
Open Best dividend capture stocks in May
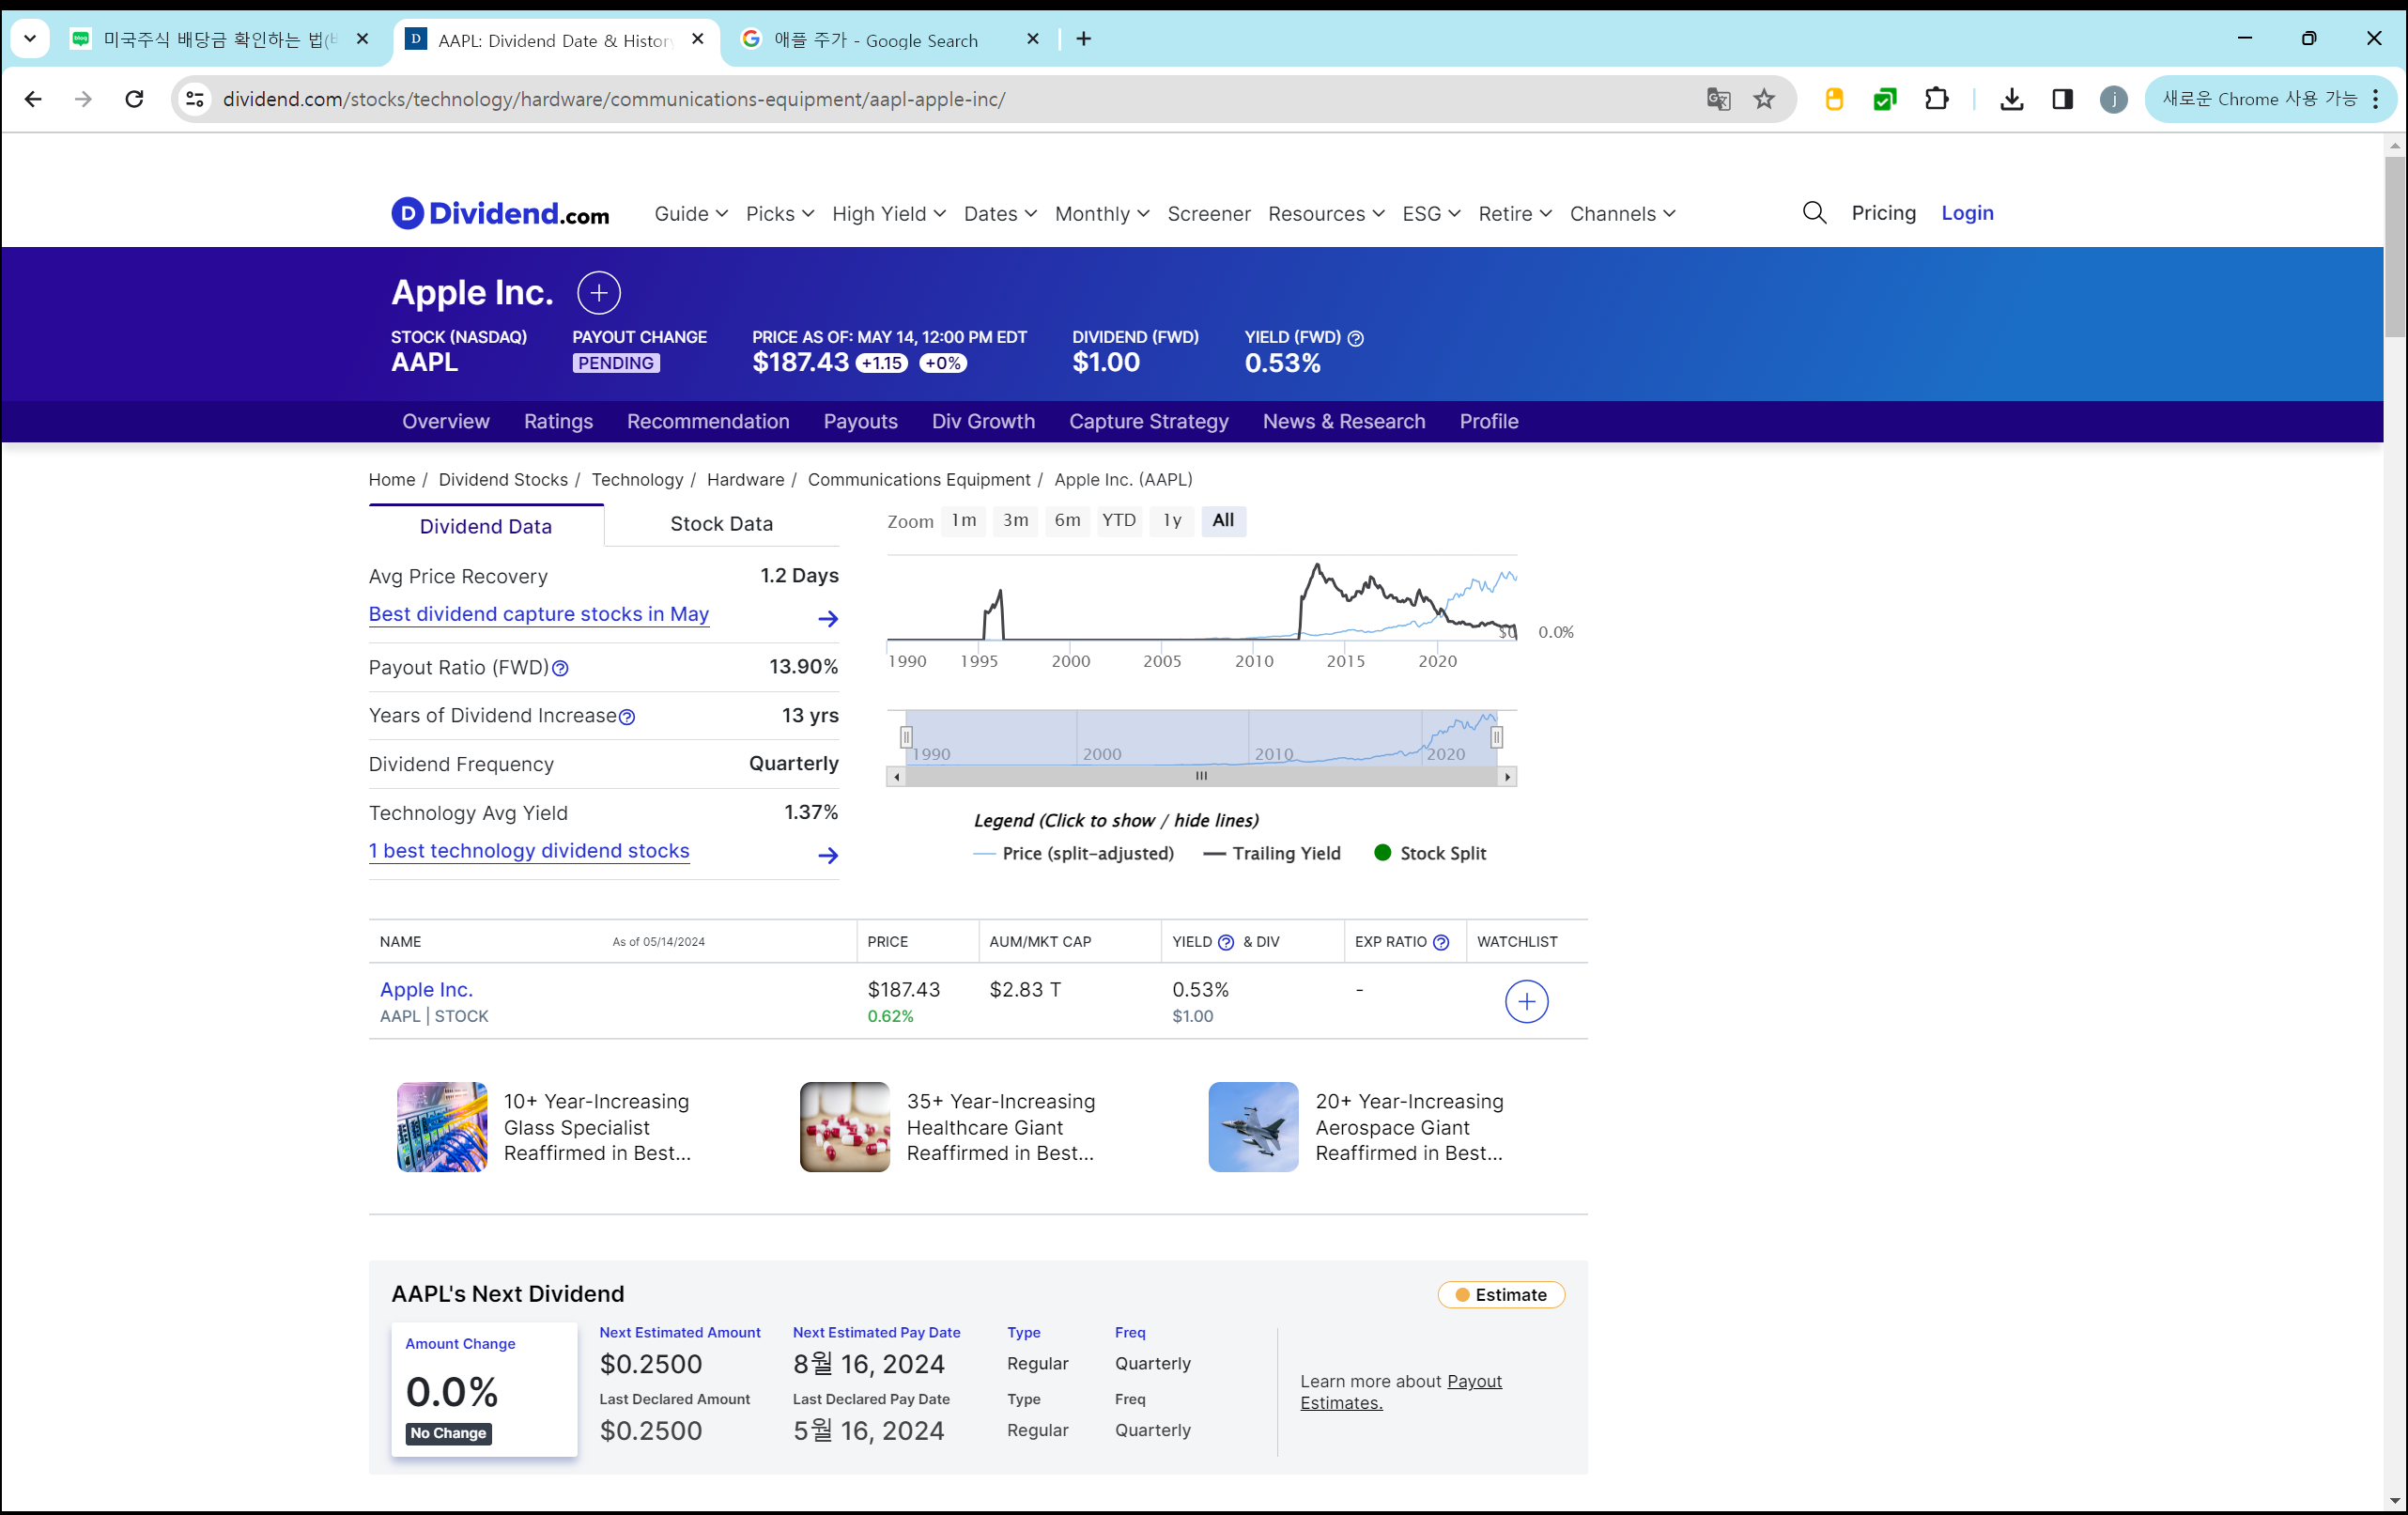pyautogui.click(x=538, y=614)
